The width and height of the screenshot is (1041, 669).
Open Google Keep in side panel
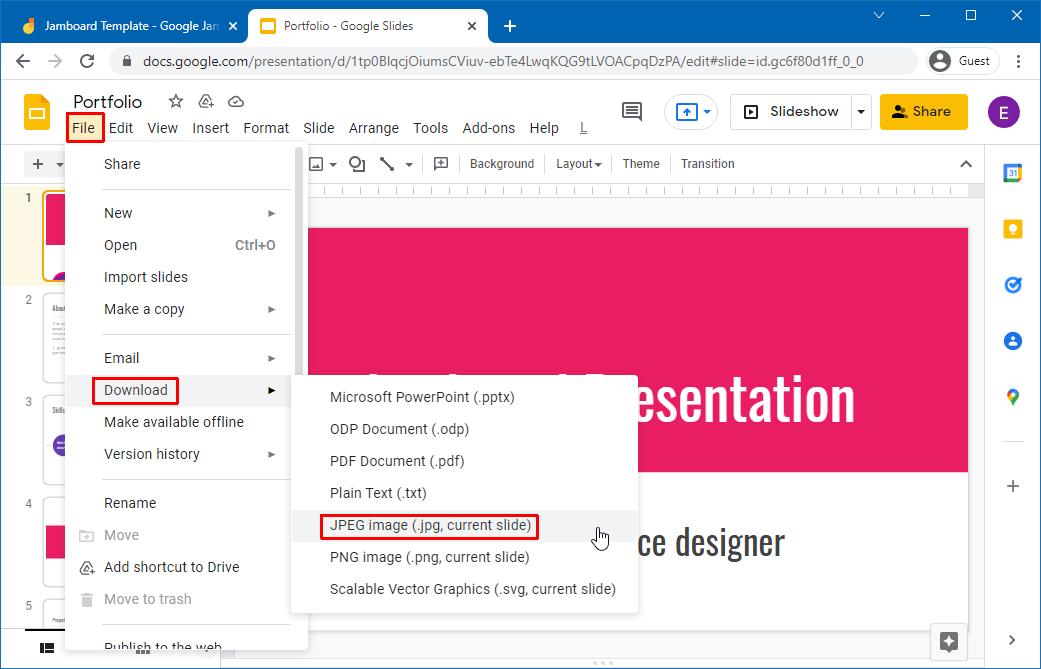click(1012, 229)
